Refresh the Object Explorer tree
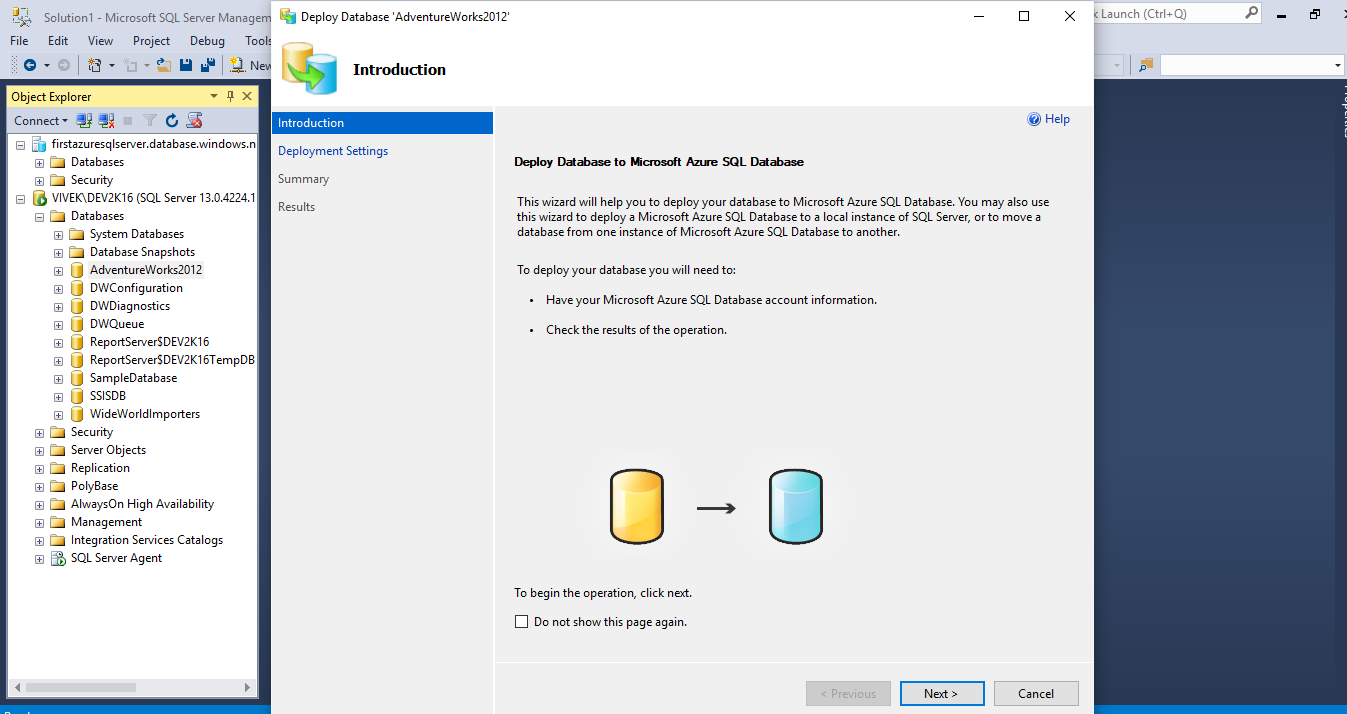This screenshot has width=1347, height=714. pyautogui.click(x=172, y=121)
